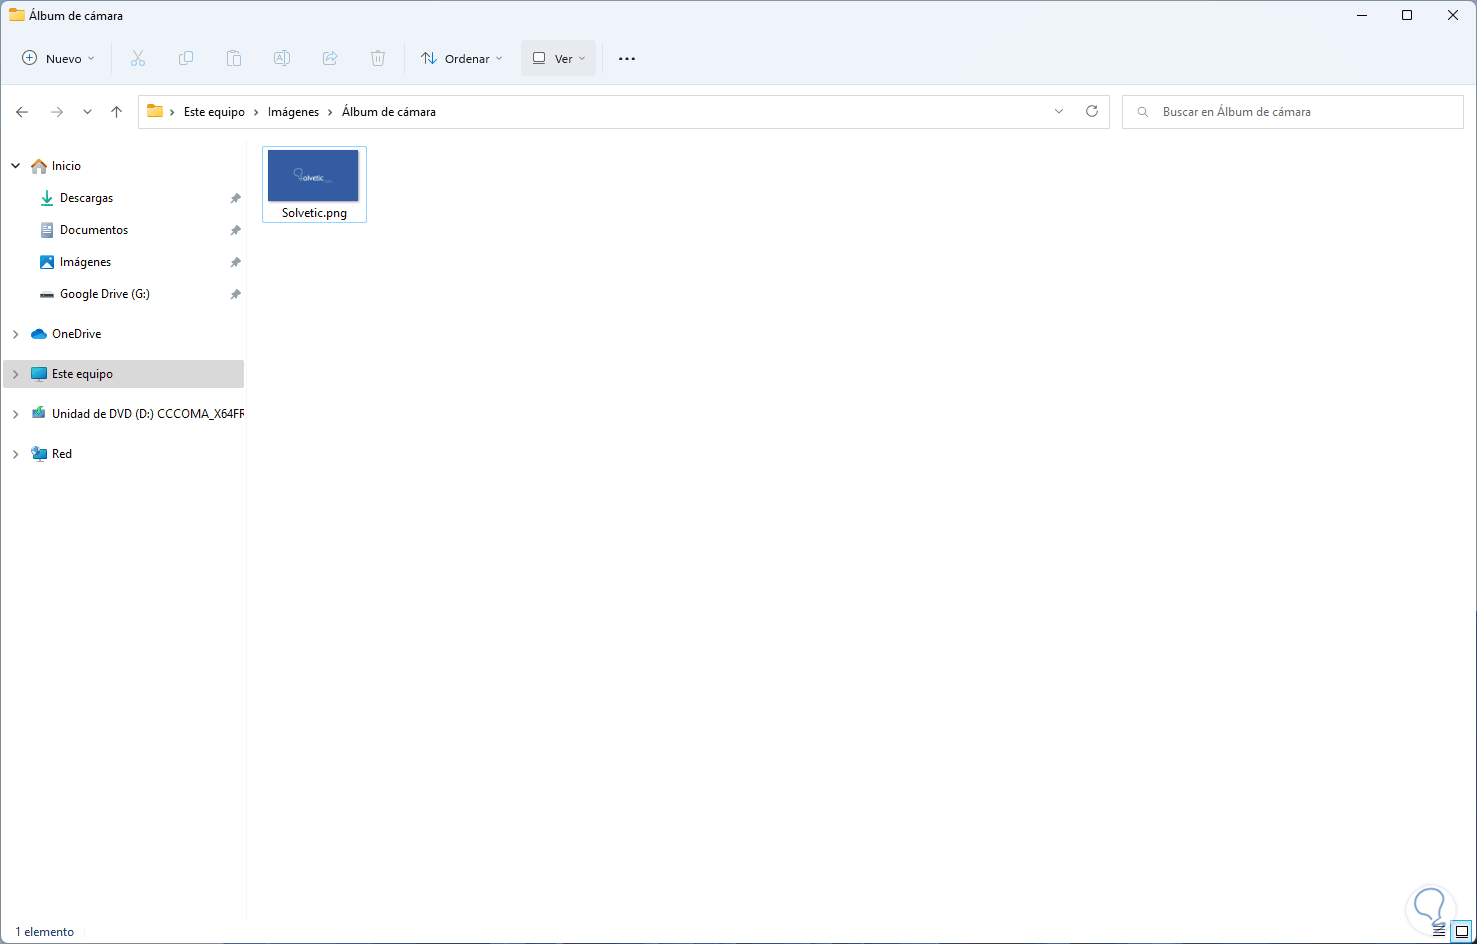Image resolution: width=1477 pixels, height=944 pixels.
Task: Click the Copy icon in toolbar
Action: [186, 59]
